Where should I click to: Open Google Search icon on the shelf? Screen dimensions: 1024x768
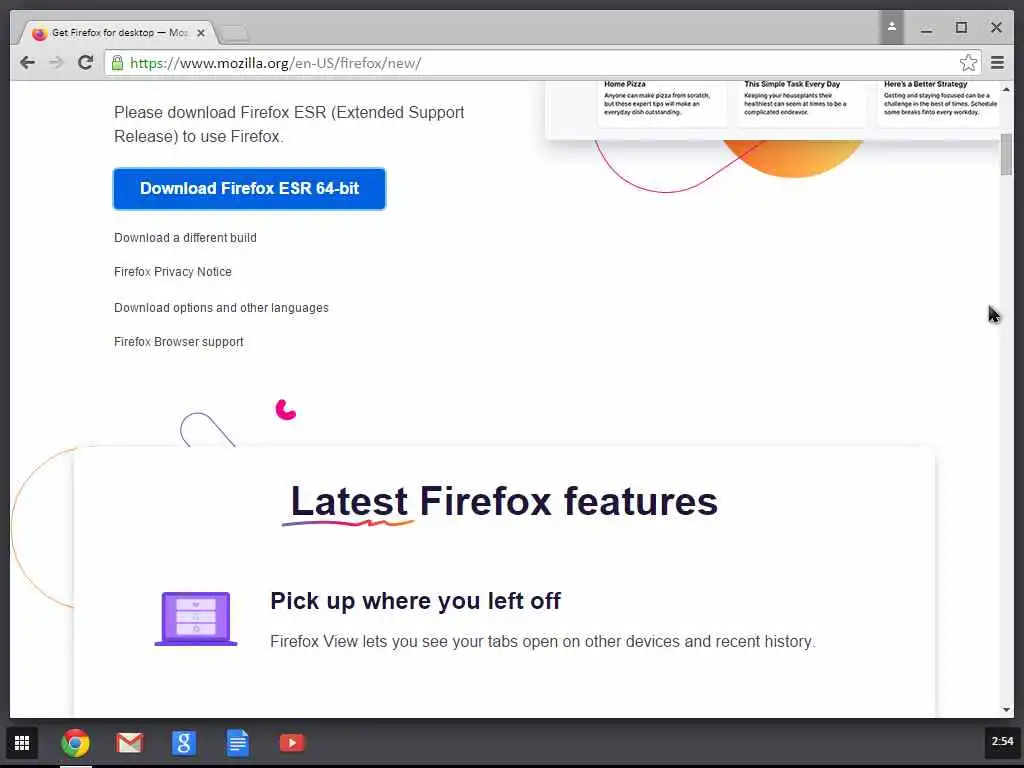(184, 743)
